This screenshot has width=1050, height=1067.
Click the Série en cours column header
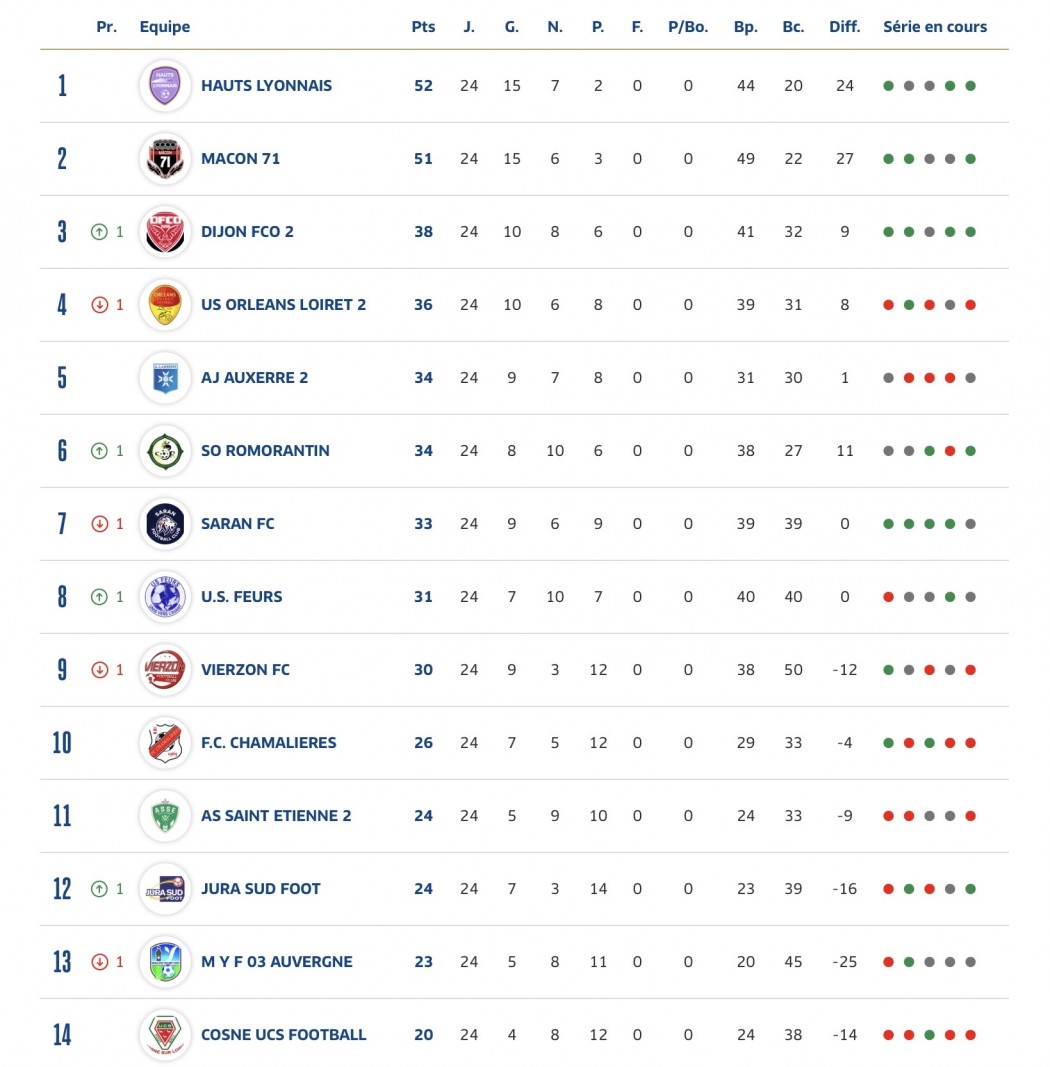pos(934,27)
